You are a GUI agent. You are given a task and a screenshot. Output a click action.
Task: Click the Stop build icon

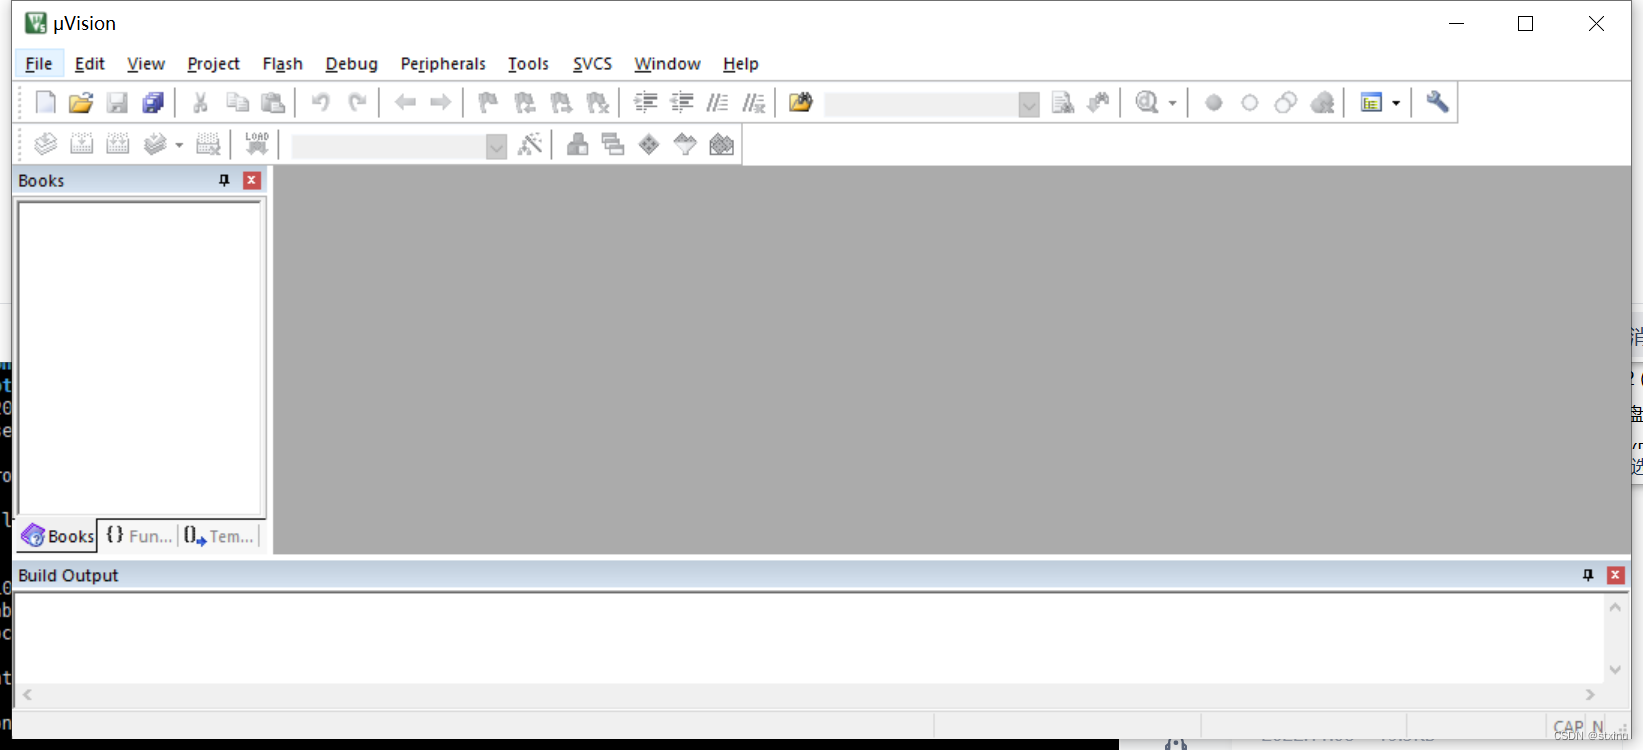point(208,145)
